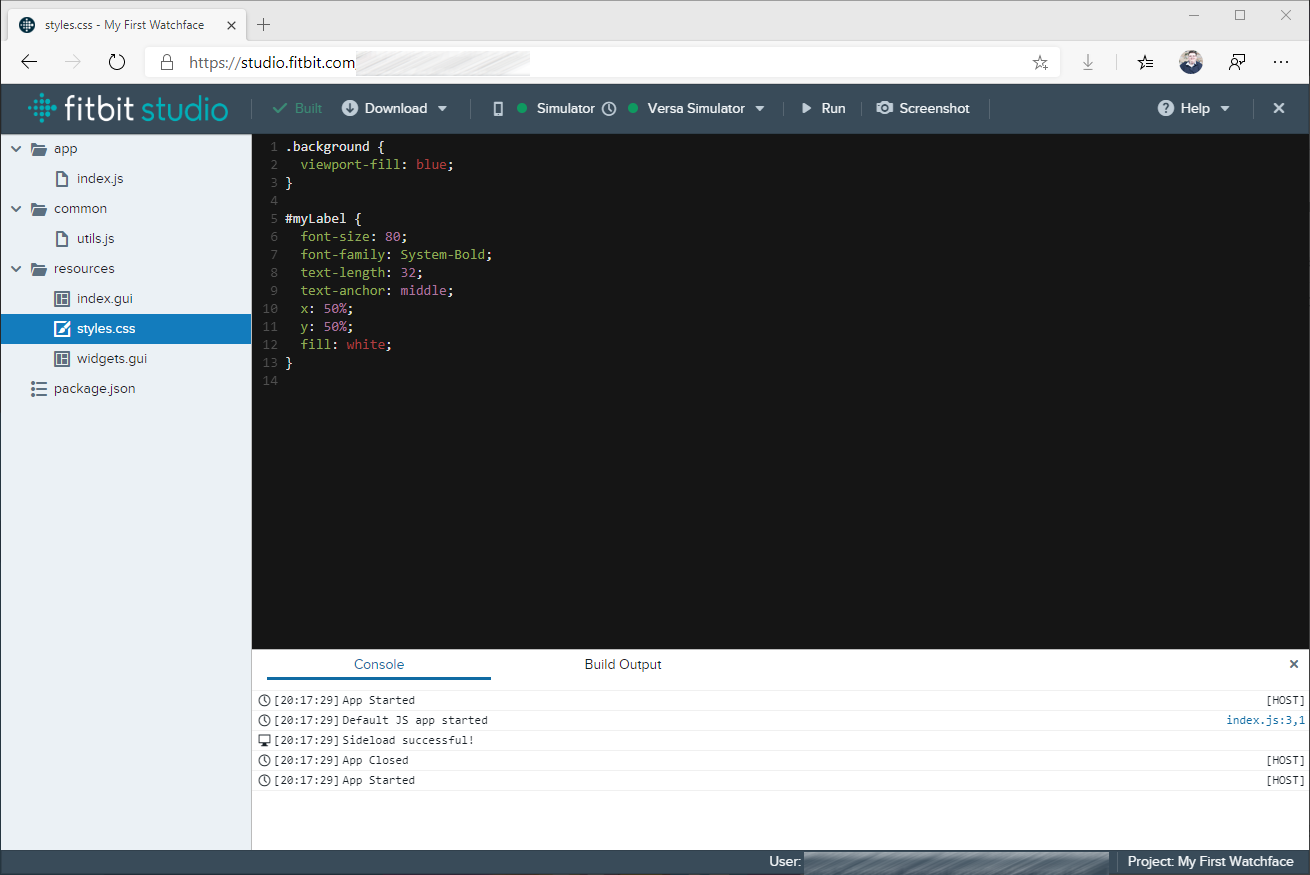Add the page to favorites with the star
This screenshot has width=1310, height=875.
[x=1040, y=62]
